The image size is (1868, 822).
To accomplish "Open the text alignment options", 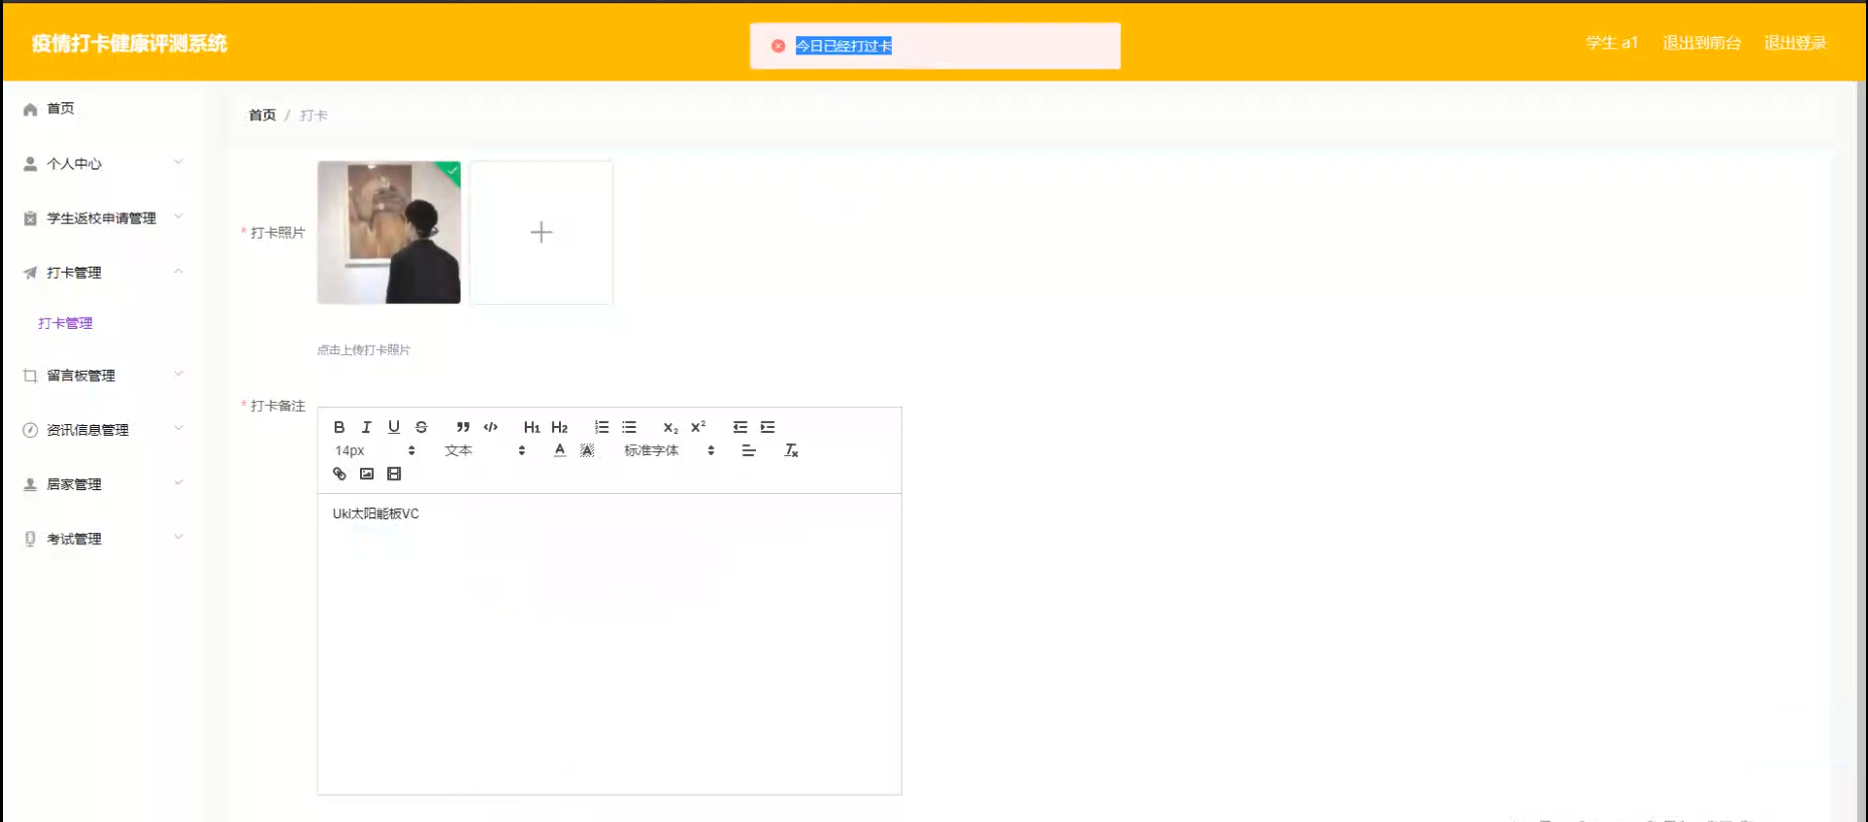I will 748,450.
